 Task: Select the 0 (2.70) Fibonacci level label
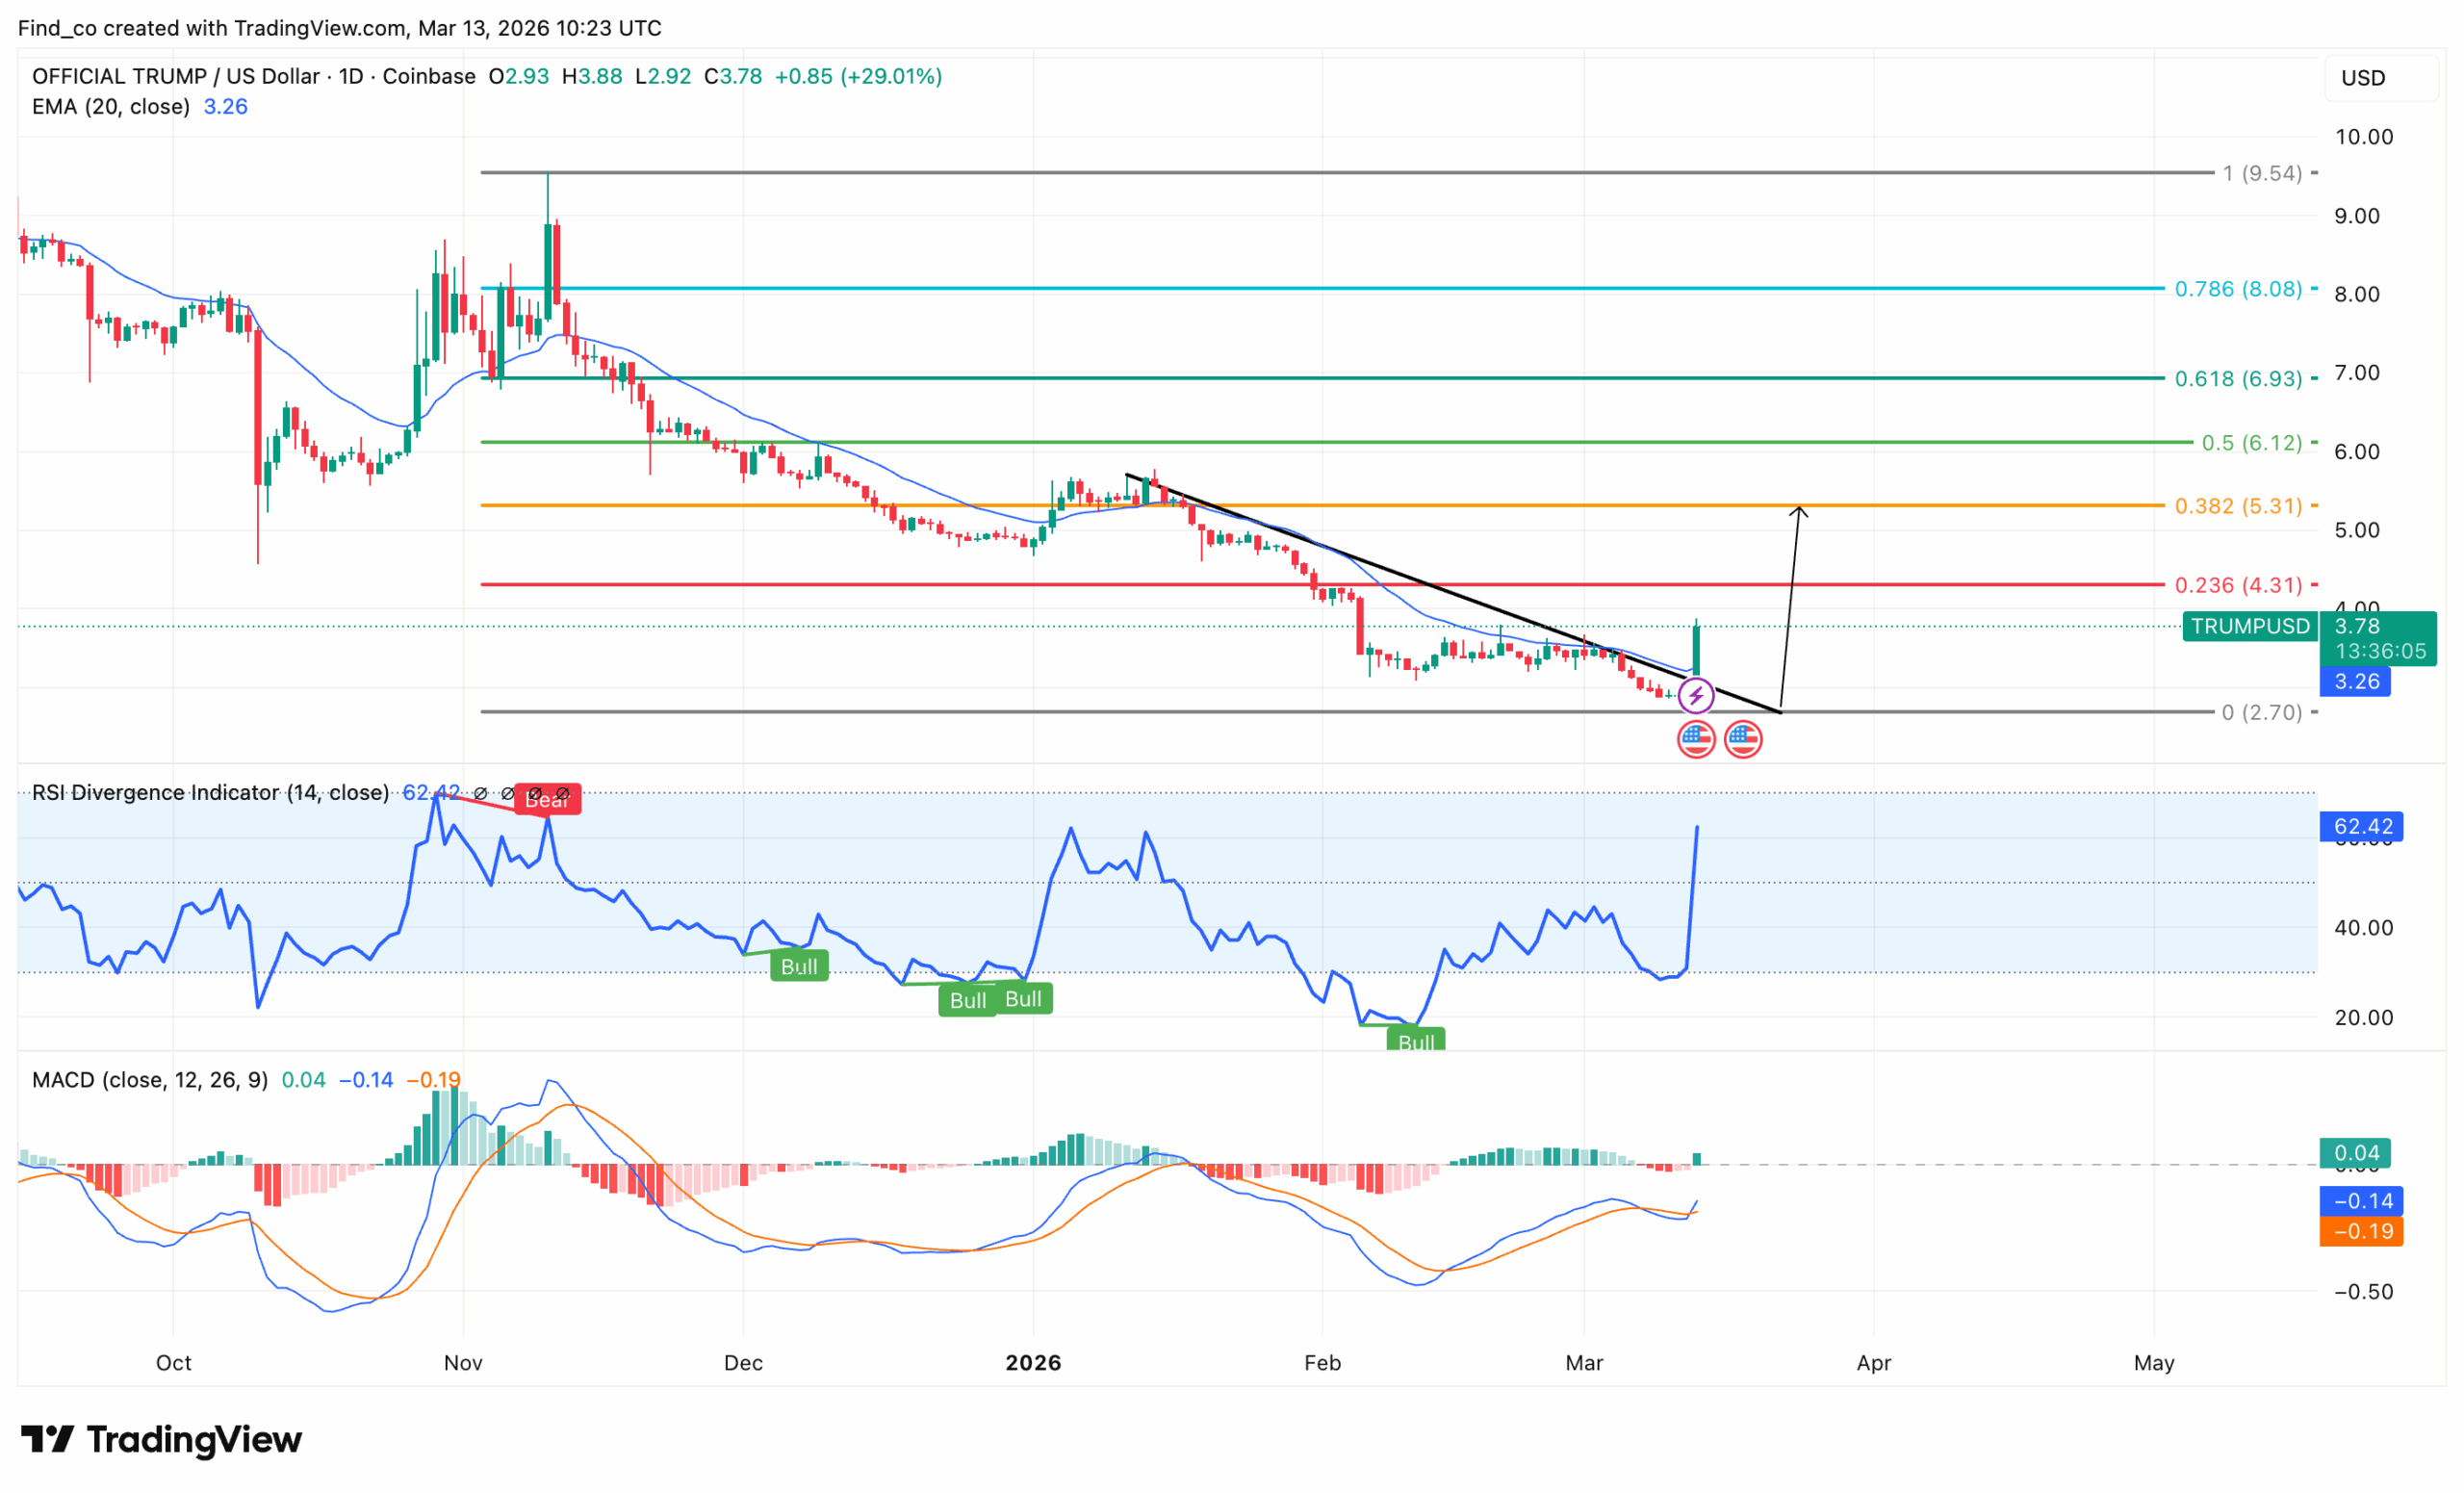2262,712
